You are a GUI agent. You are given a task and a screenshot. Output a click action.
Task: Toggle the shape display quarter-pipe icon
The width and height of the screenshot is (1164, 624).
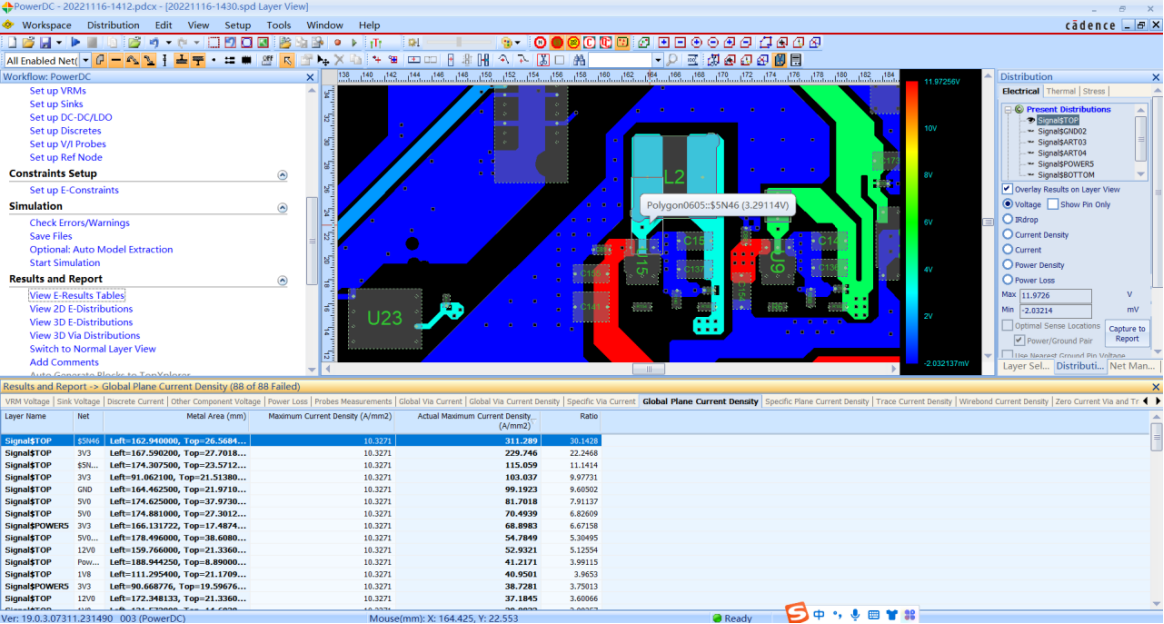point(99,60)
